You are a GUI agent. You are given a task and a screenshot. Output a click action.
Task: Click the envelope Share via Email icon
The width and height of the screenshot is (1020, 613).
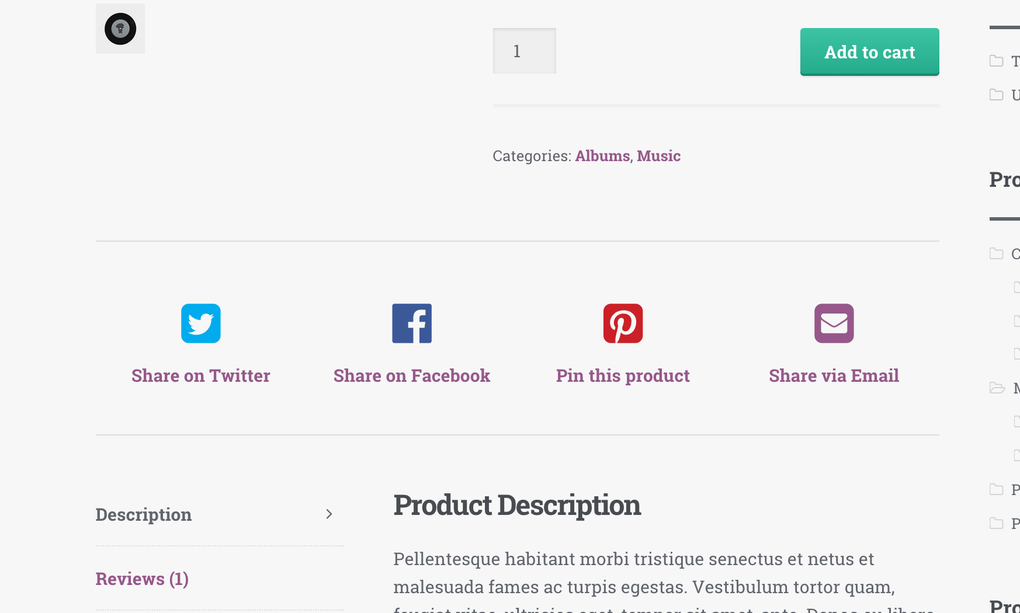pos(833,323)
